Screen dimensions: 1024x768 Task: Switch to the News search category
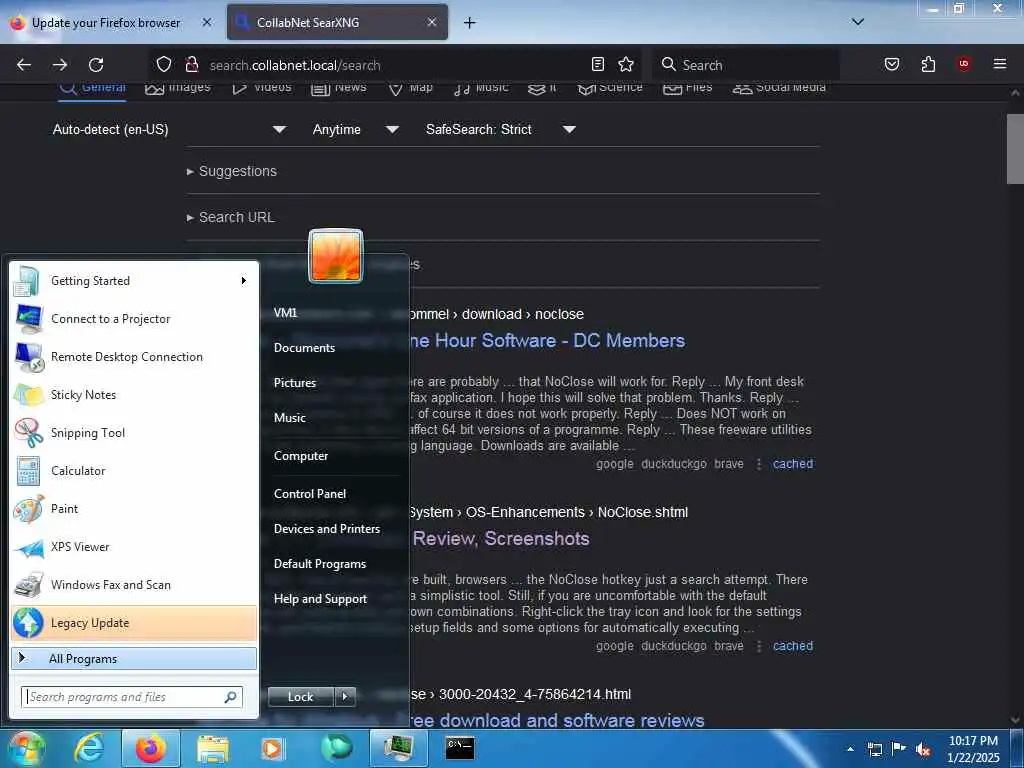[x=338, y=88]
